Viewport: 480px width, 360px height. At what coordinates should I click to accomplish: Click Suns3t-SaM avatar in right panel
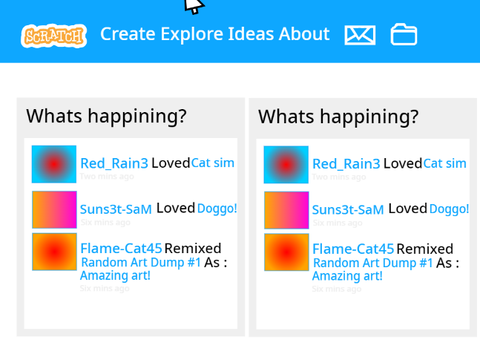pyautogui.click(x=286, y=210)
